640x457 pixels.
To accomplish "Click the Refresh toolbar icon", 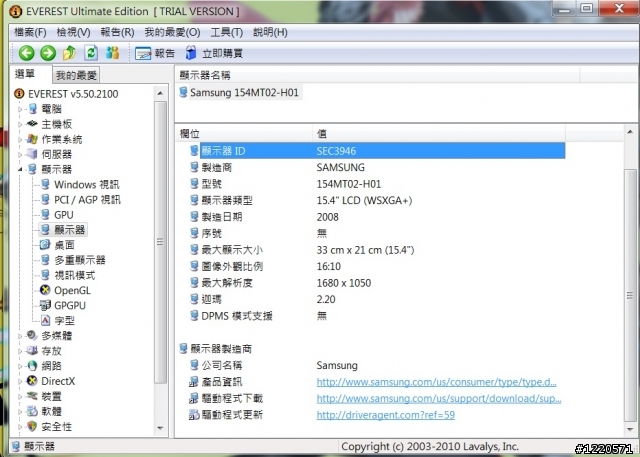I will pyautogui.click(x=91, y=53).
